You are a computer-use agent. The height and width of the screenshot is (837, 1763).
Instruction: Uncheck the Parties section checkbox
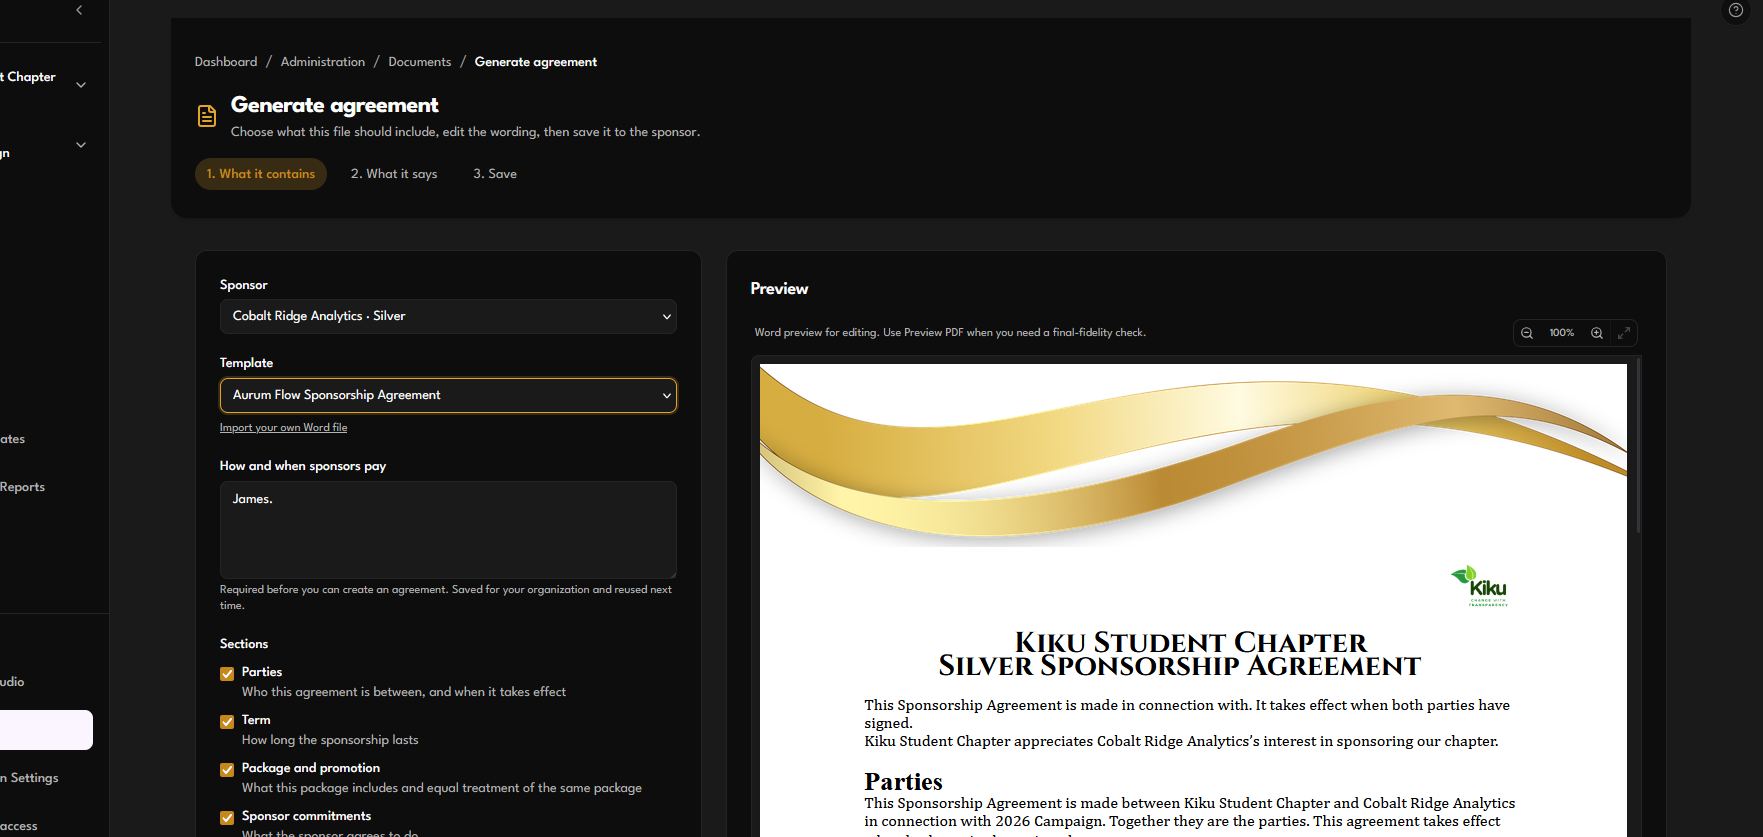pyautogui.click(x=227, y=674)
